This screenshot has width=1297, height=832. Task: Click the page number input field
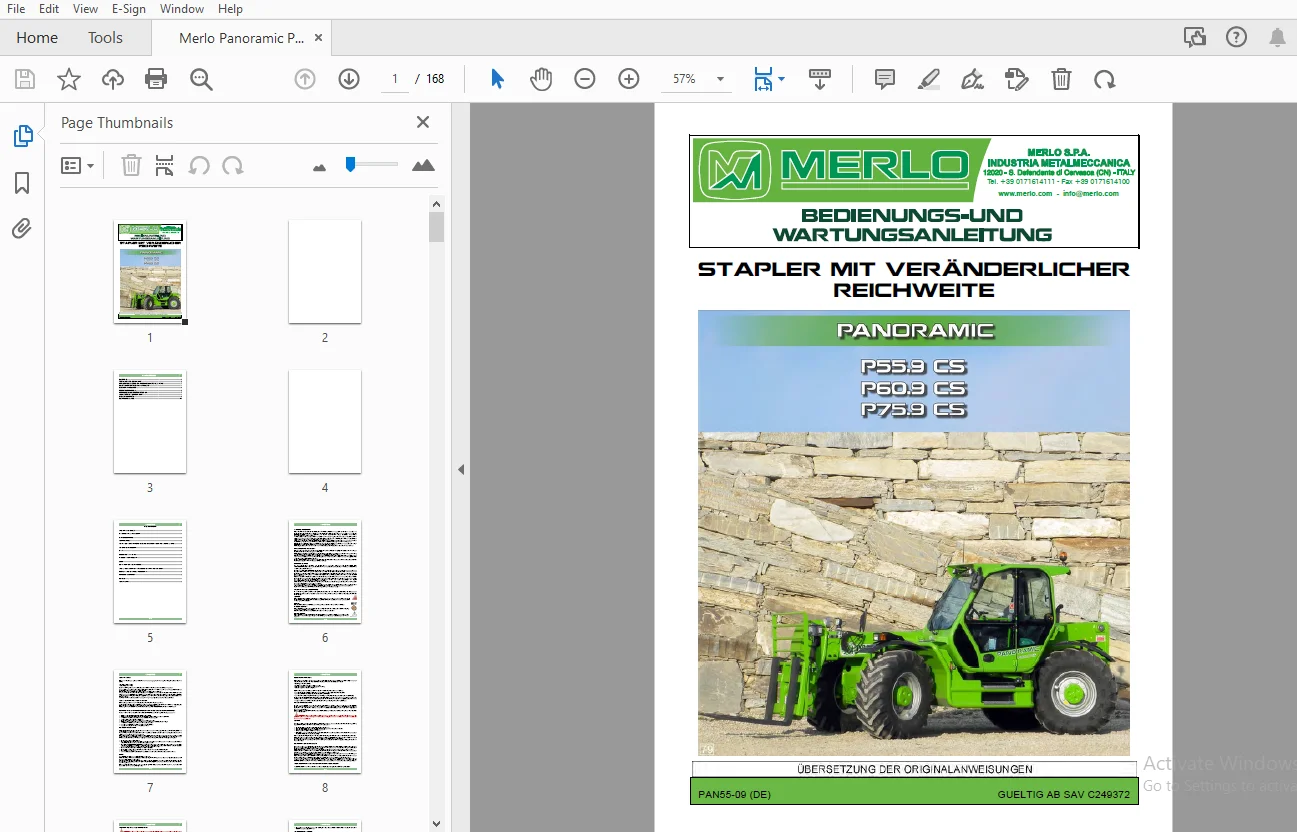coord(395,79)
